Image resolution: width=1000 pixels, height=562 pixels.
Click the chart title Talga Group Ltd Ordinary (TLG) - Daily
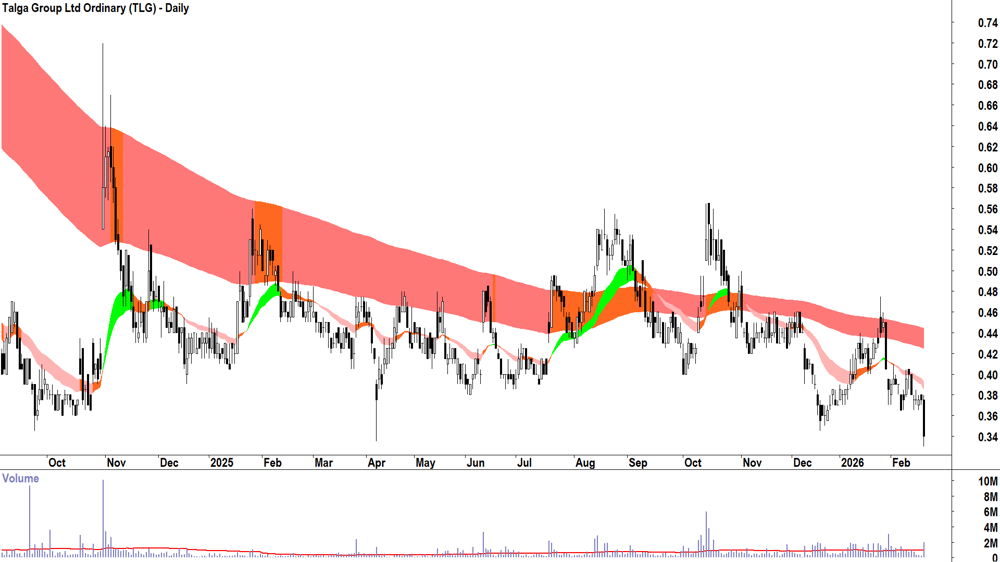coord(95,8)
